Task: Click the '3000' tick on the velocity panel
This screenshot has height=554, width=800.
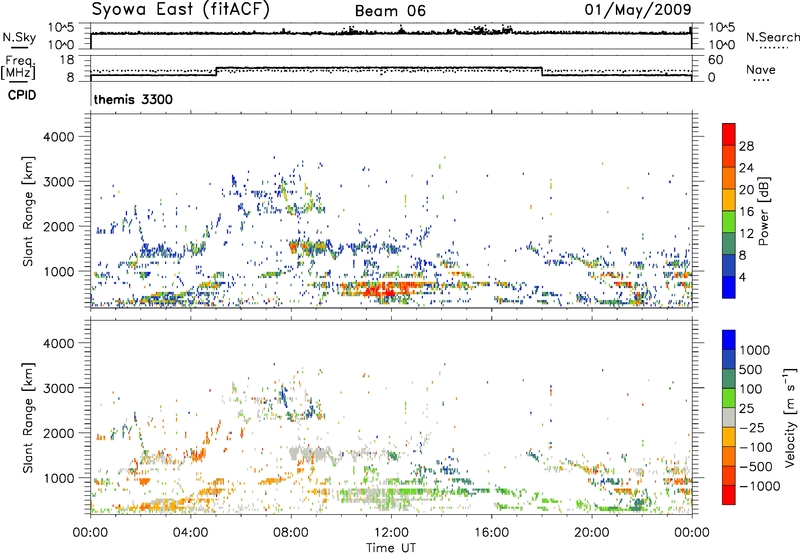Action: (58, 388)
